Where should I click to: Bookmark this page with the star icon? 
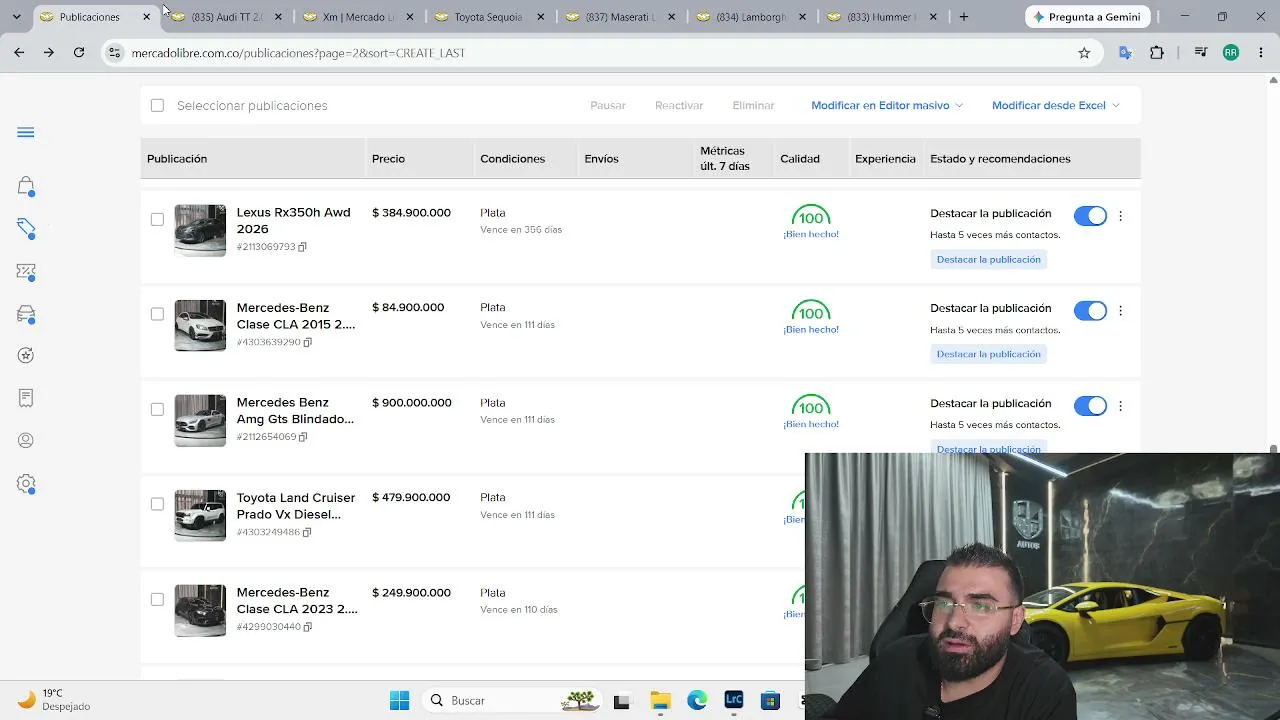coord(1084,53)
